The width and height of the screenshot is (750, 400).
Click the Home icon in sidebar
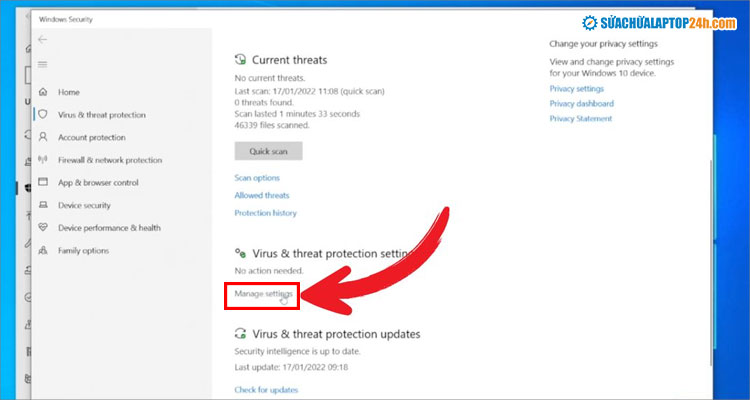tap(42, 92)
